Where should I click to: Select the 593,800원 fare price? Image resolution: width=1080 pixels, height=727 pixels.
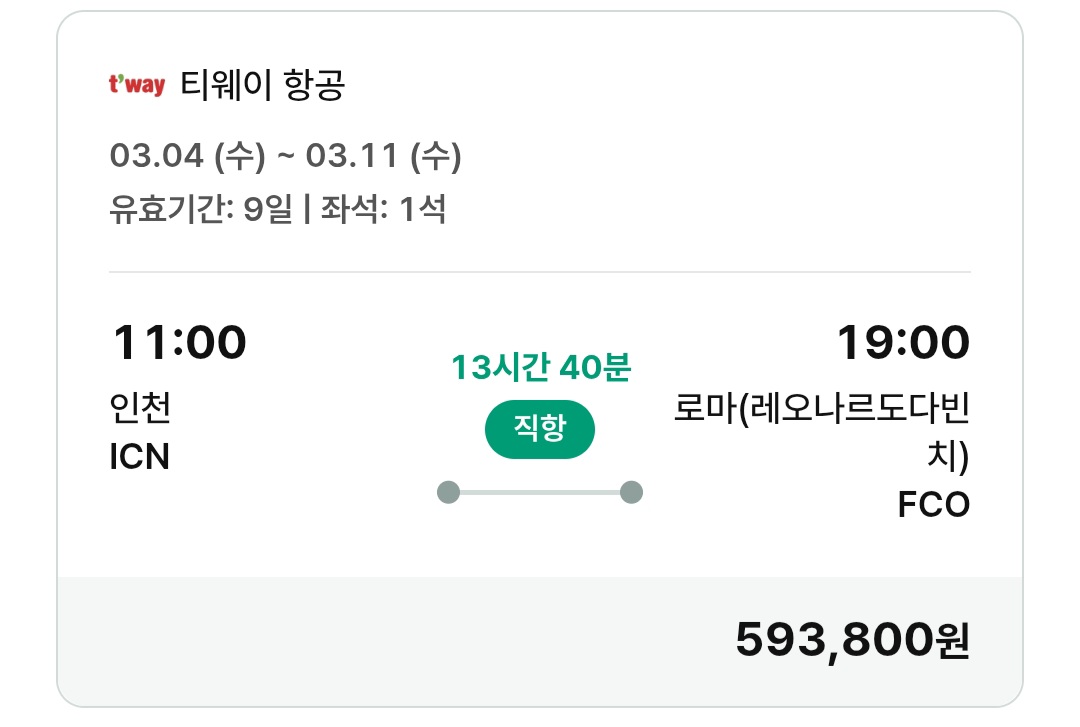coord(852,640)
